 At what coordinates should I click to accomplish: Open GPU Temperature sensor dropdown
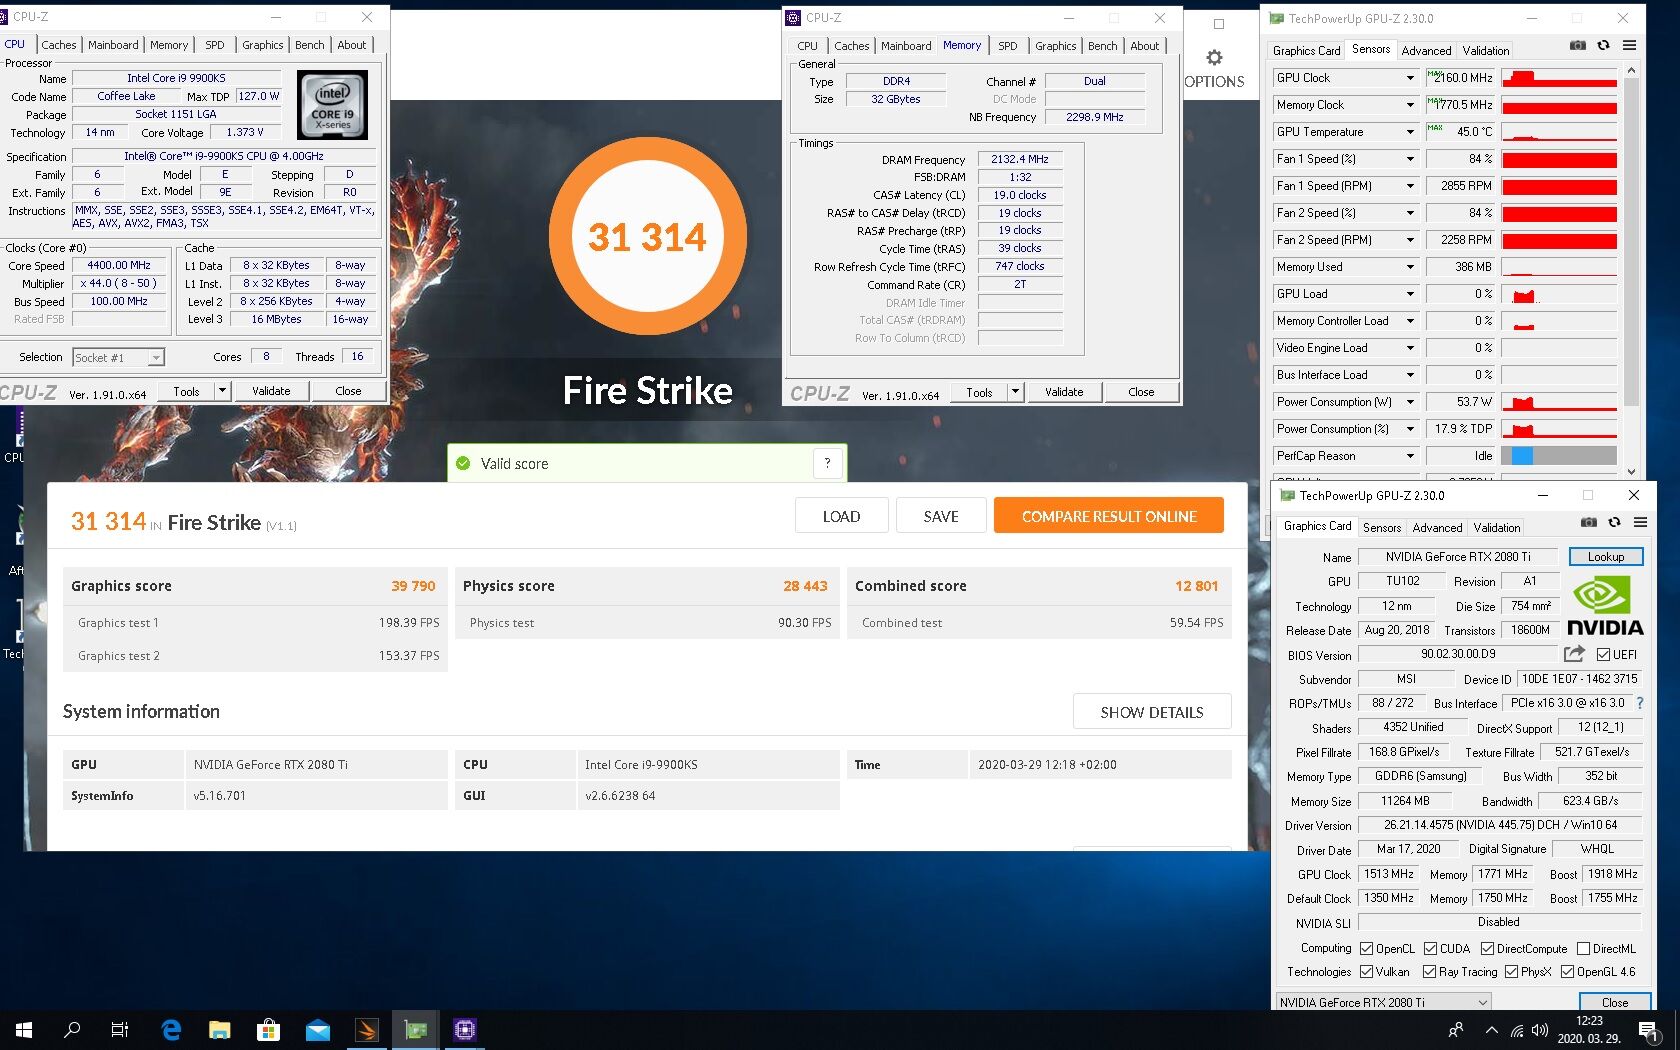click(1410, 132)
